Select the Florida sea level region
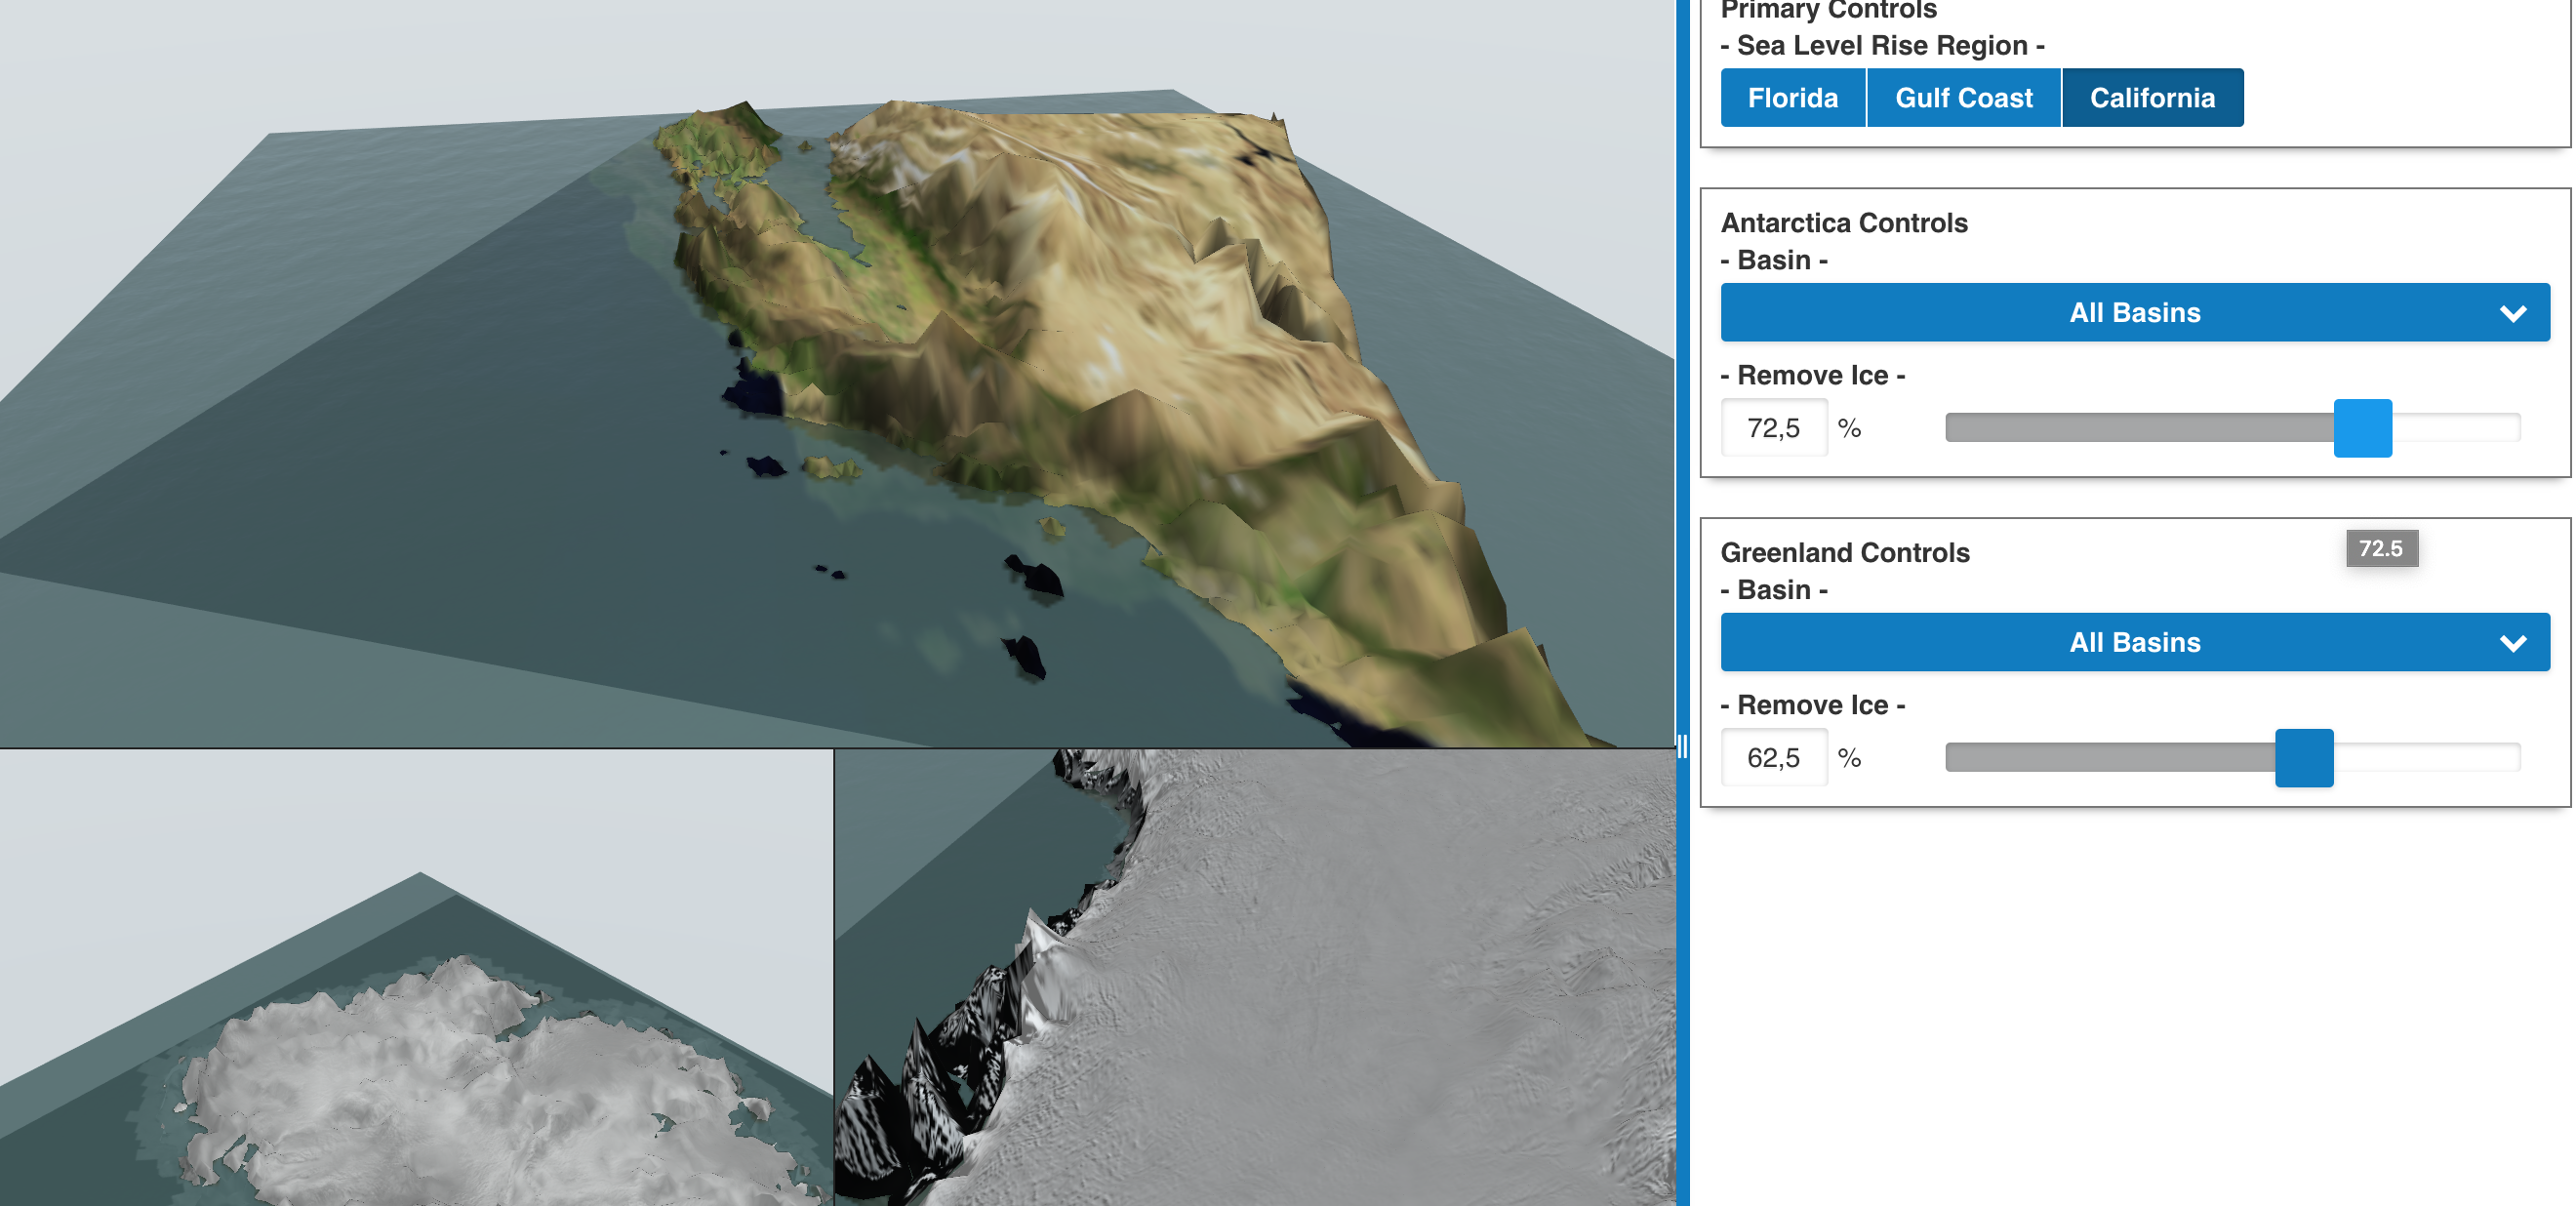 [1792, 98]
